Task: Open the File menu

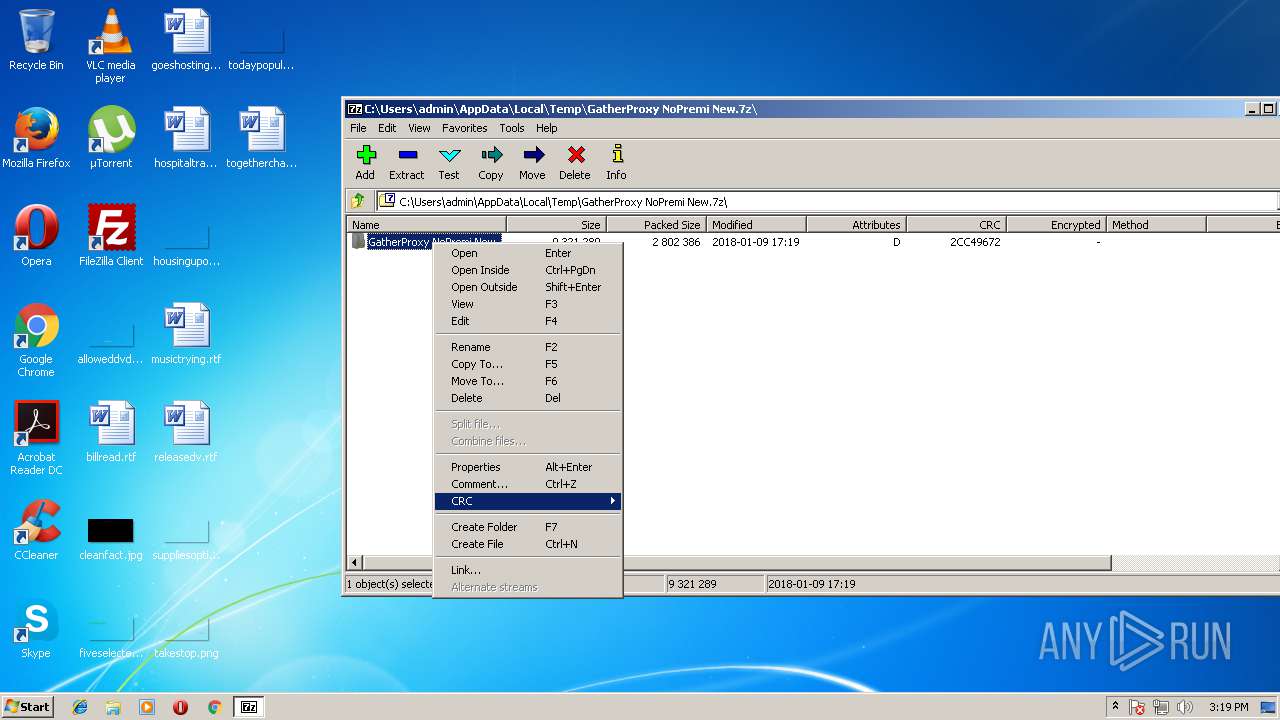Action: click(358, 128)
